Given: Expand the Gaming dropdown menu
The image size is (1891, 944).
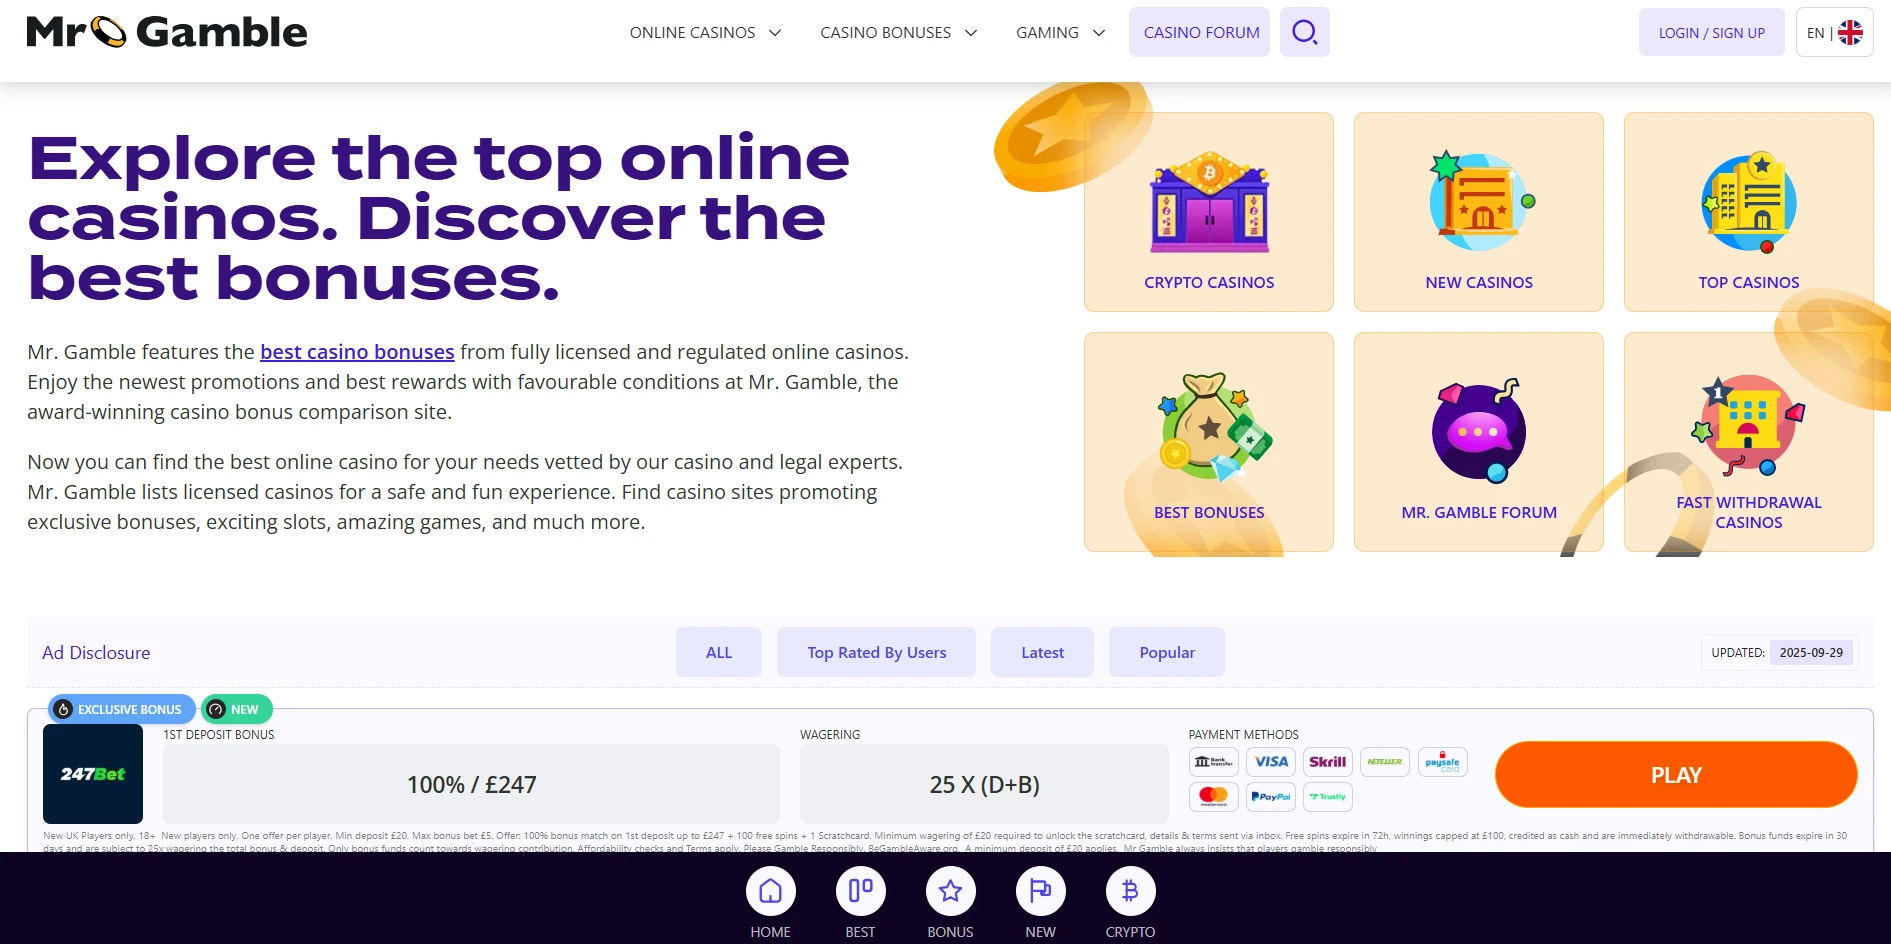Looking at the screenshot, I should click(x=1060, y=32).
